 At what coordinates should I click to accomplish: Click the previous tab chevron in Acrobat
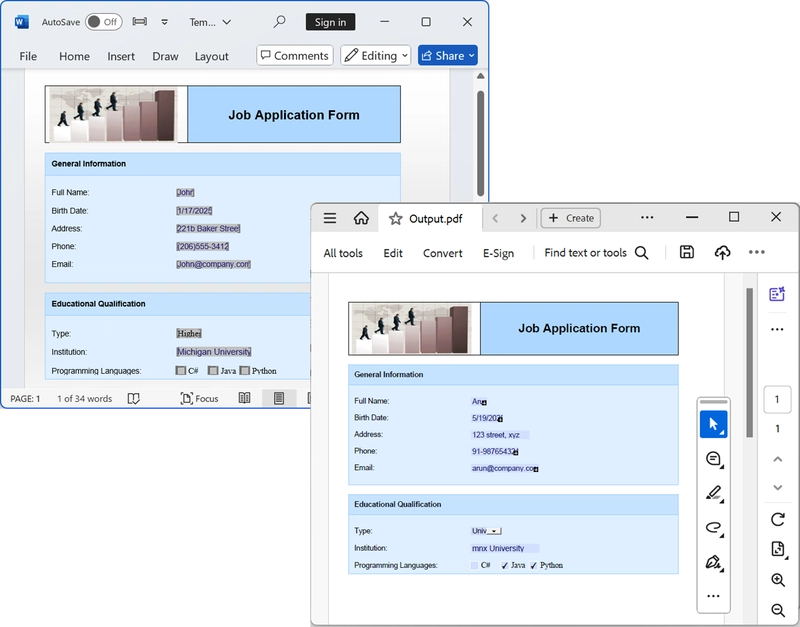[495, 218]
